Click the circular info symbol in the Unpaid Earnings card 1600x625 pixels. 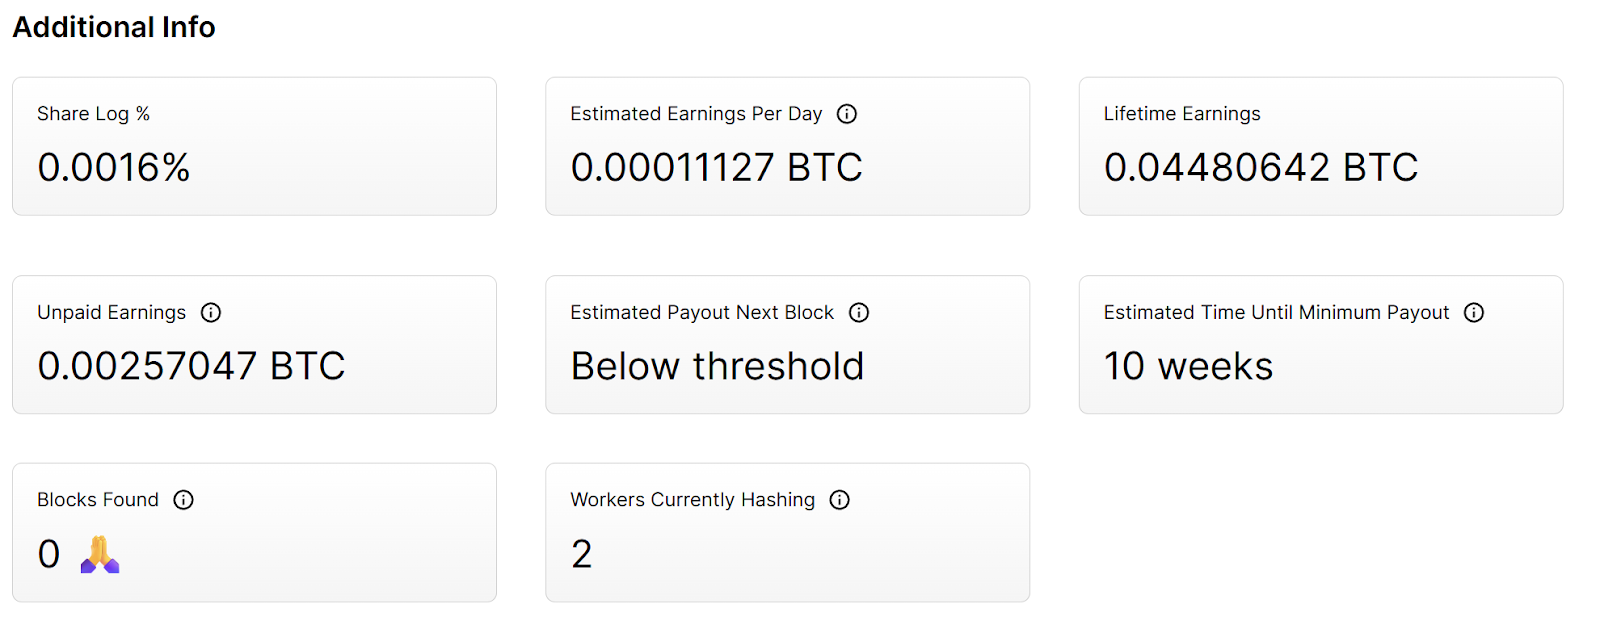tap(210, 312)
